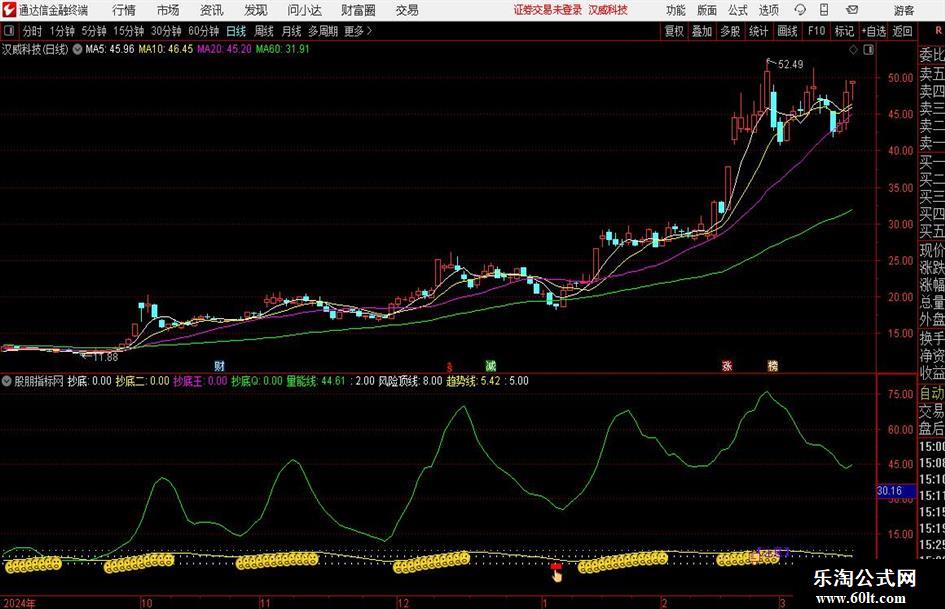Open the customer service headset icon
Screen dimensions: 945x609
pos(800,10)
